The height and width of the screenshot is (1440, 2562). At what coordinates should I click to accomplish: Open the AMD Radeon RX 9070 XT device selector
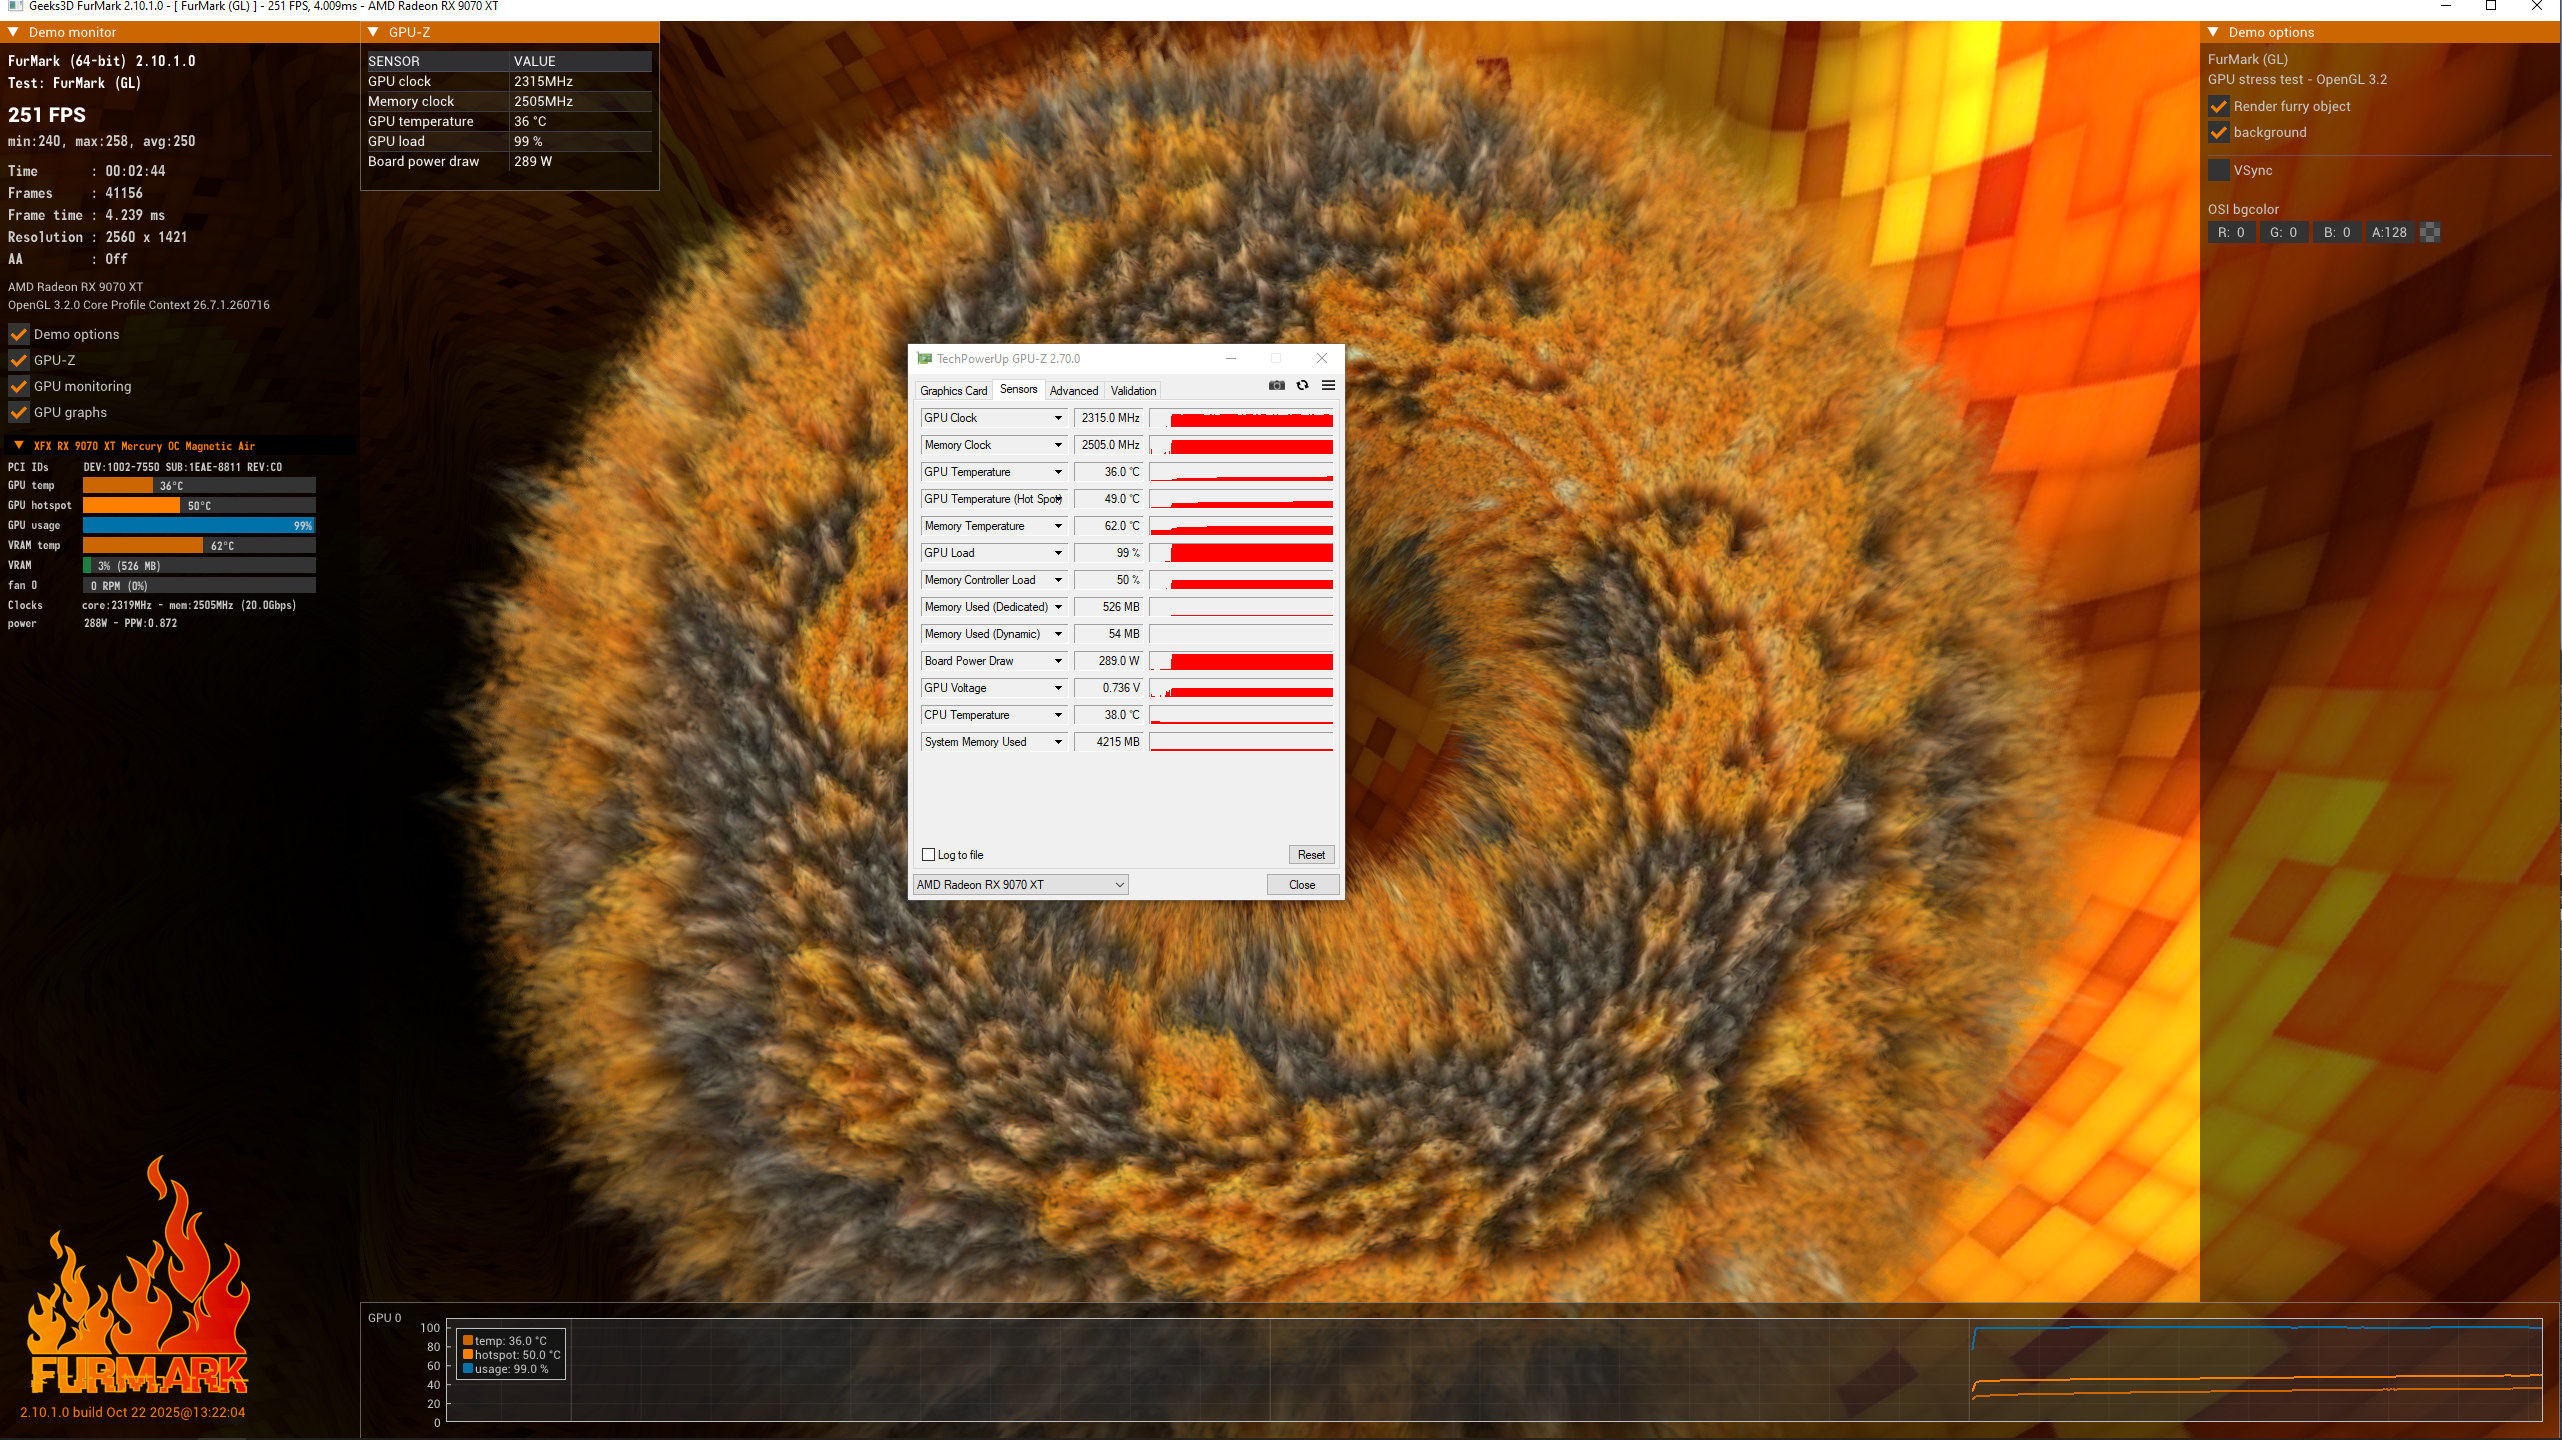point(1020,885)
